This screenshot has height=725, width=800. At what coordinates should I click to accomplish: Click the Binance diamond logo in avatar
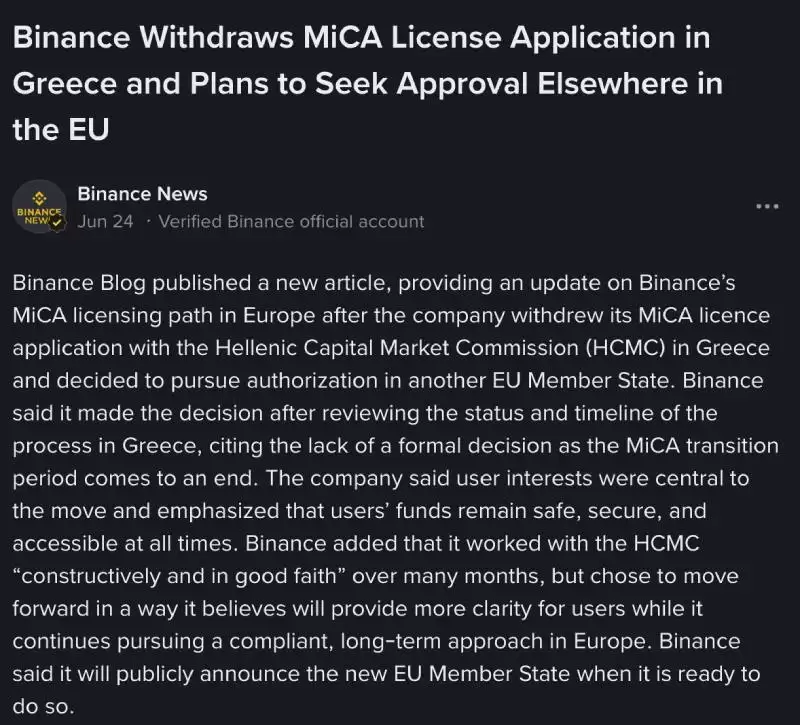tap(39, 197)
